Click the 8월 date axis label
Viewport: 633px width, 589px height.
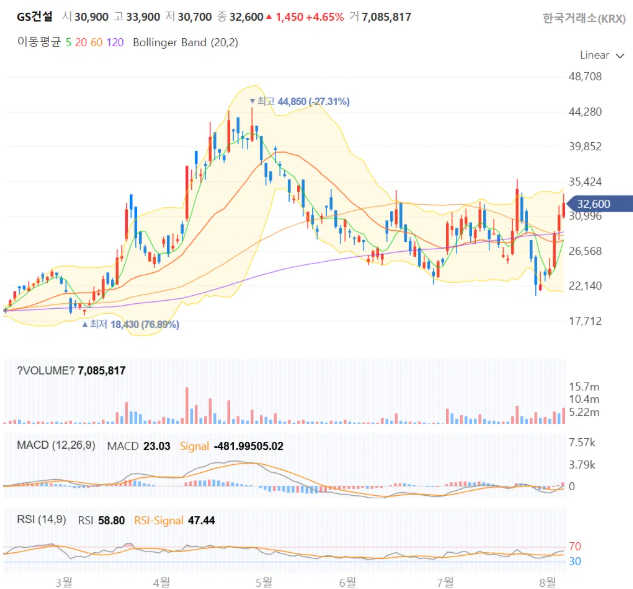point(548,582)
